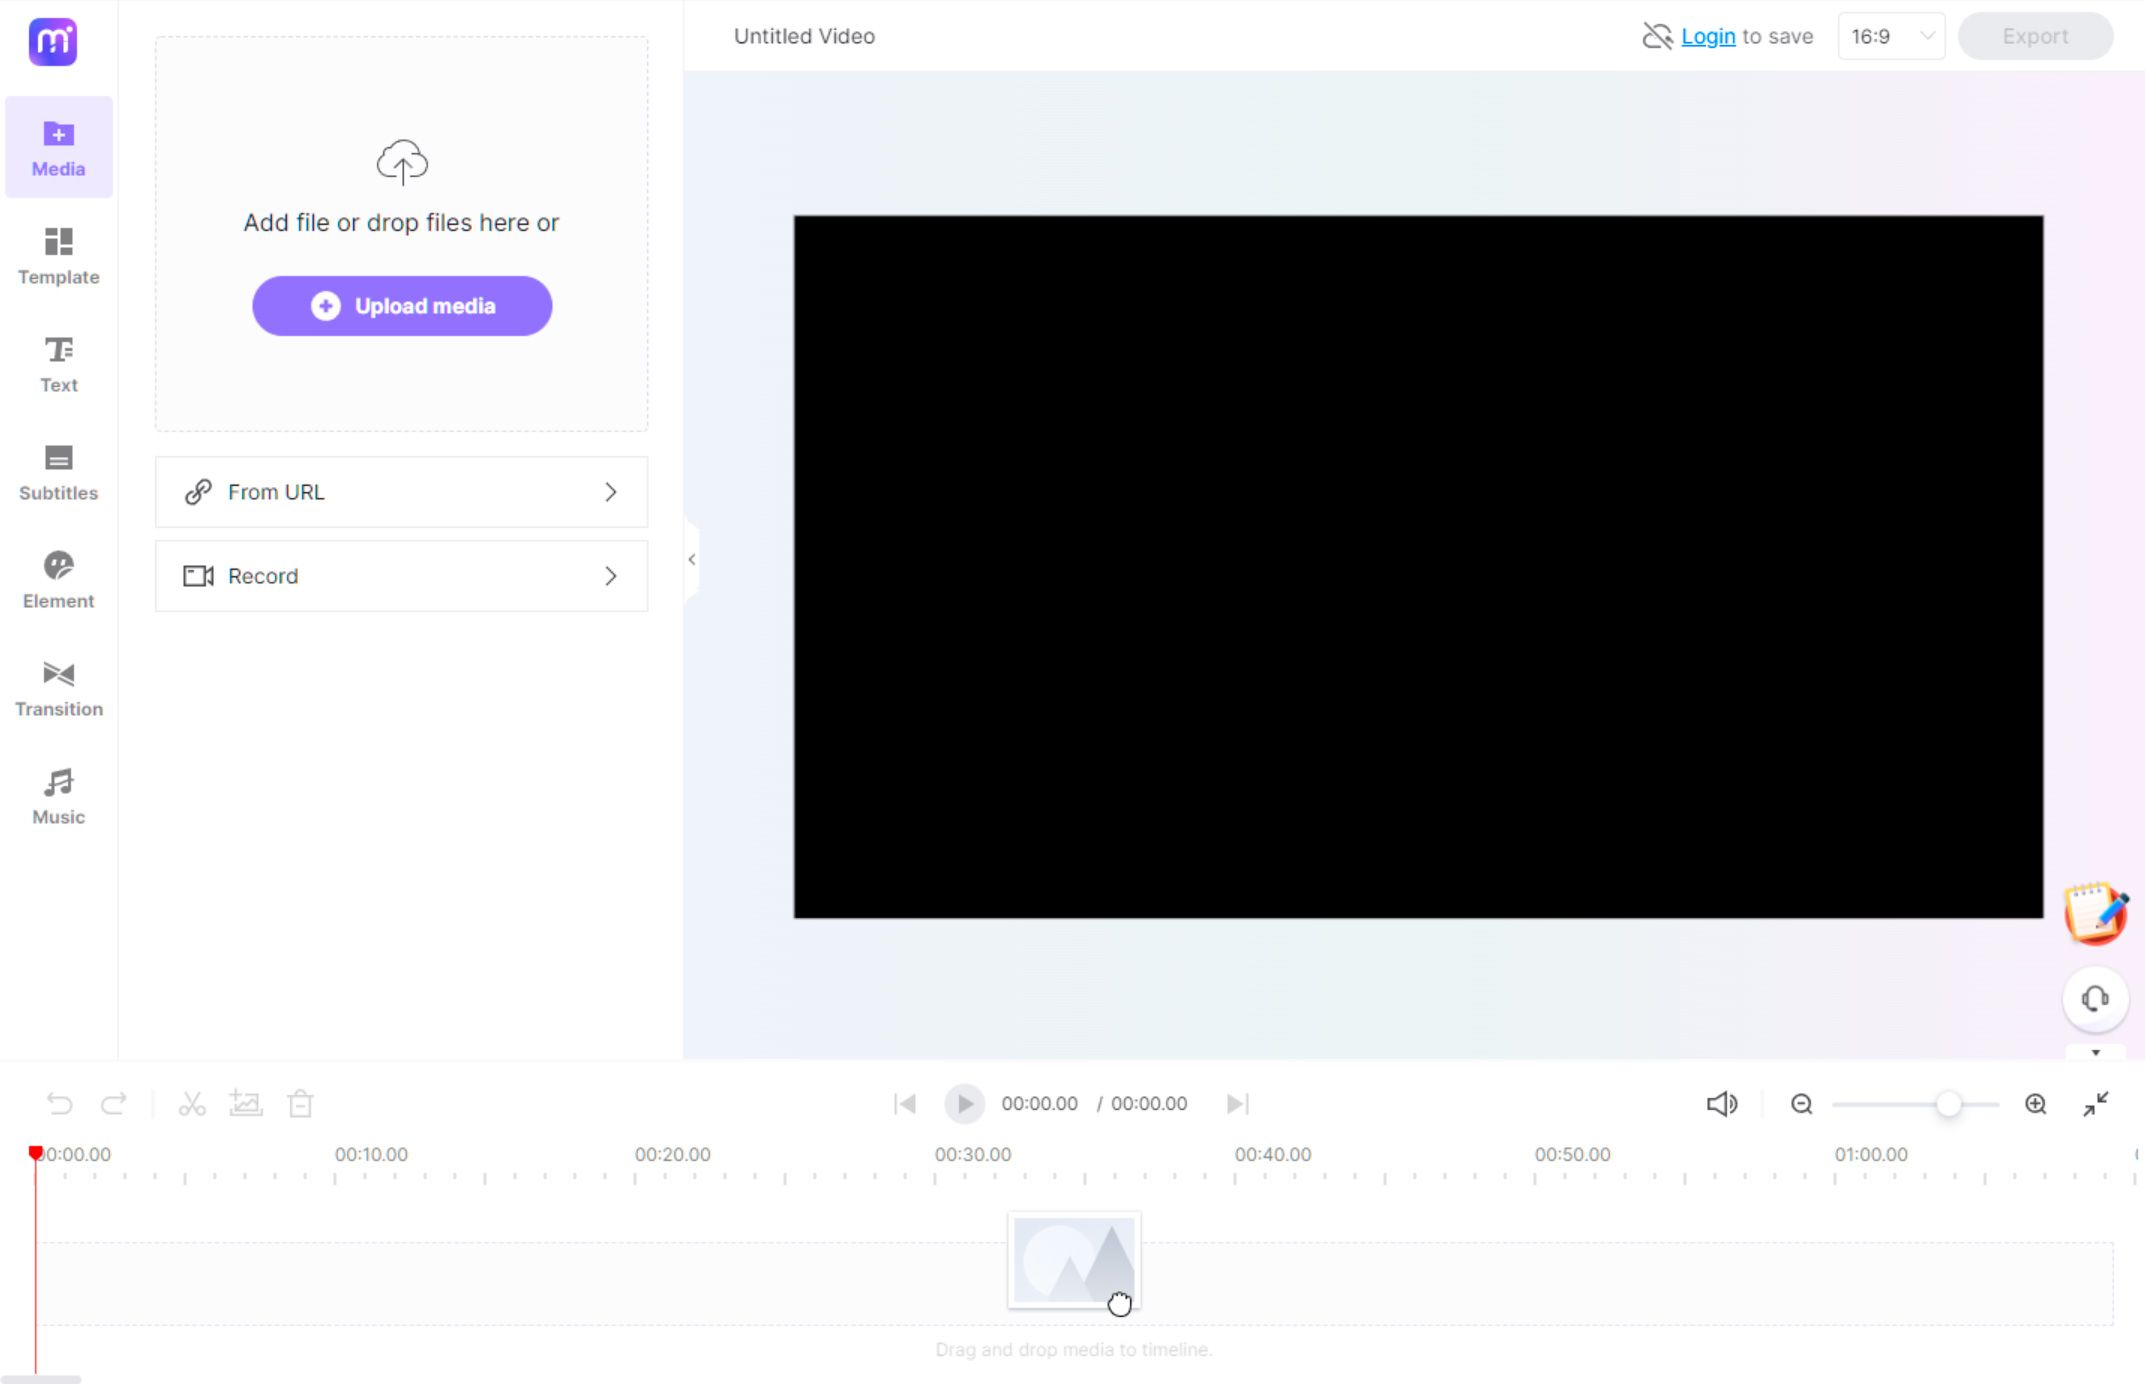This screenshot has height=1384, width=2145.
Task: Click the Music panel icon
Action: coord(58,794)
